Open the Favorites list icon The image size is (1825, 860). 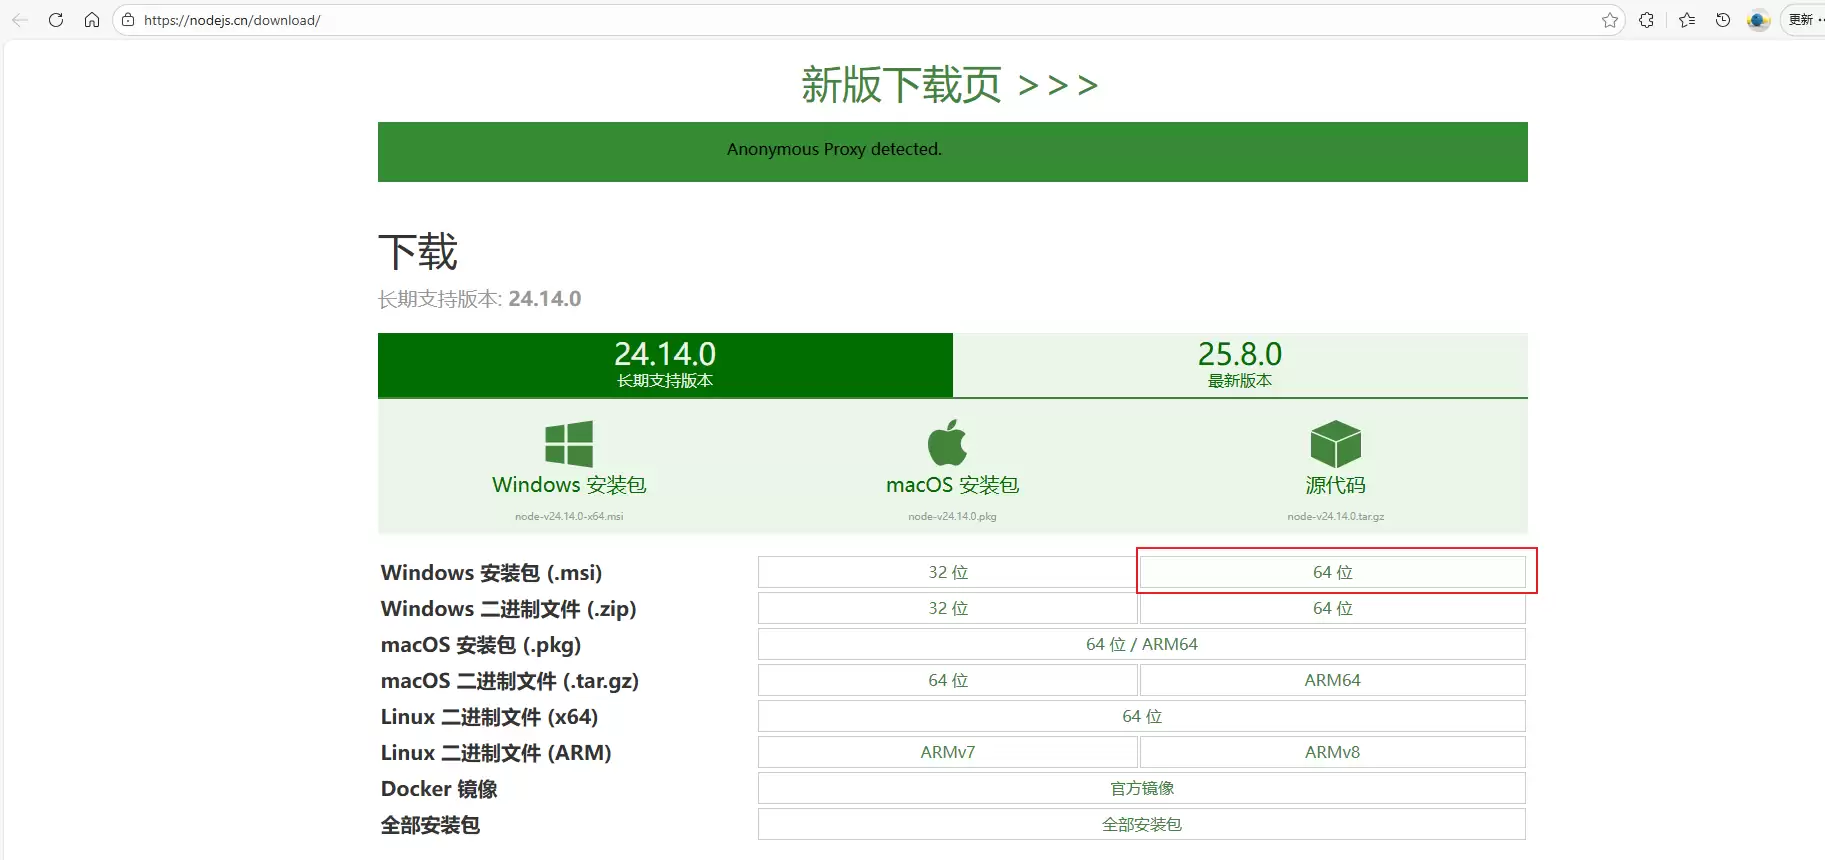click(x=1687, y=20)
